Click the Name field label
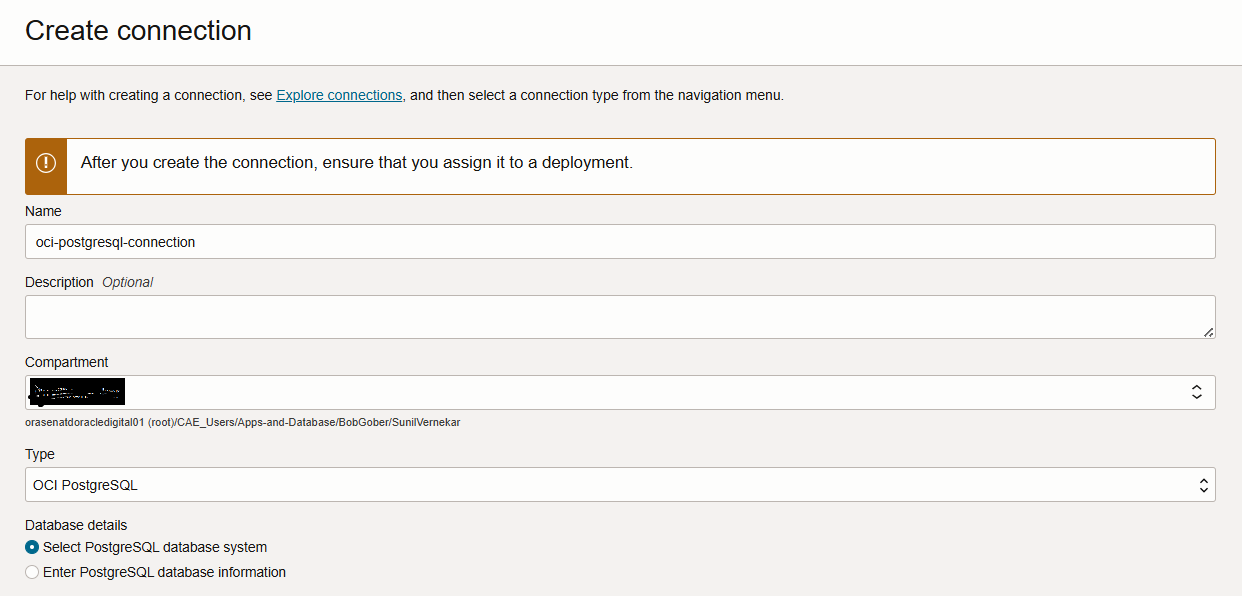 43,211
